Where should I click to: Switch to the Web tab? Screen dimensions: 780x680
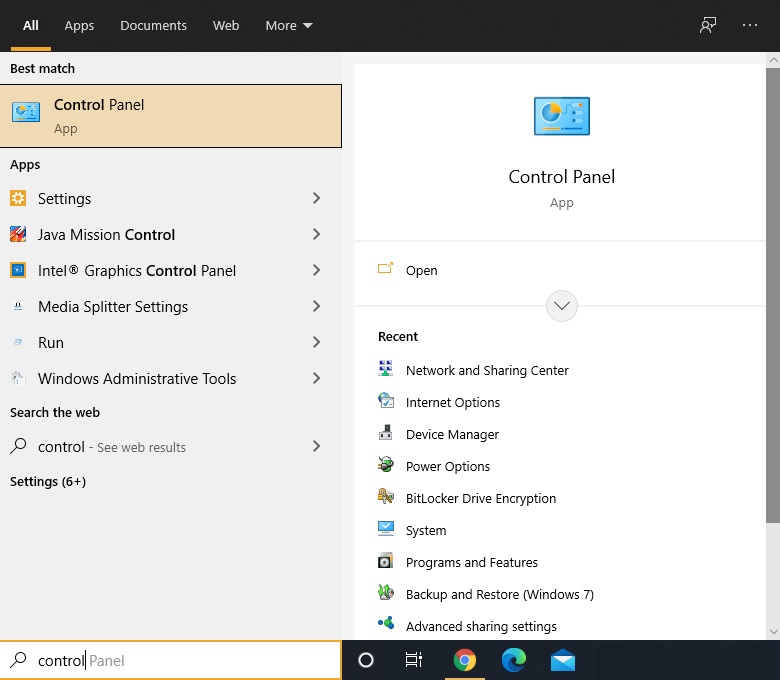(226, 25)
